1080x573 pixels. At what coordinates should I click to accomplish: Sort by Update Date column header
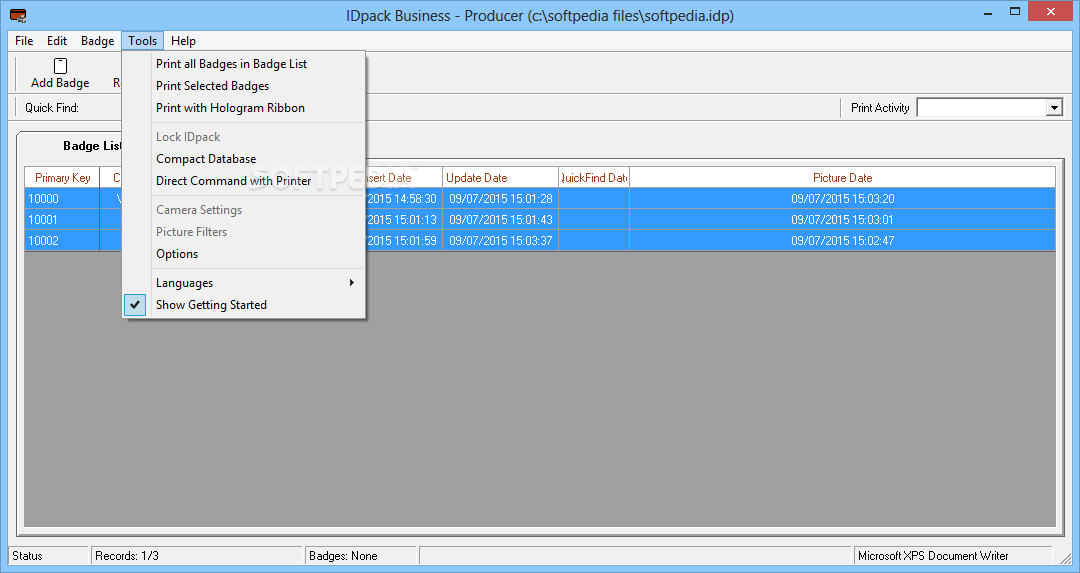click(x=501, y=178)
